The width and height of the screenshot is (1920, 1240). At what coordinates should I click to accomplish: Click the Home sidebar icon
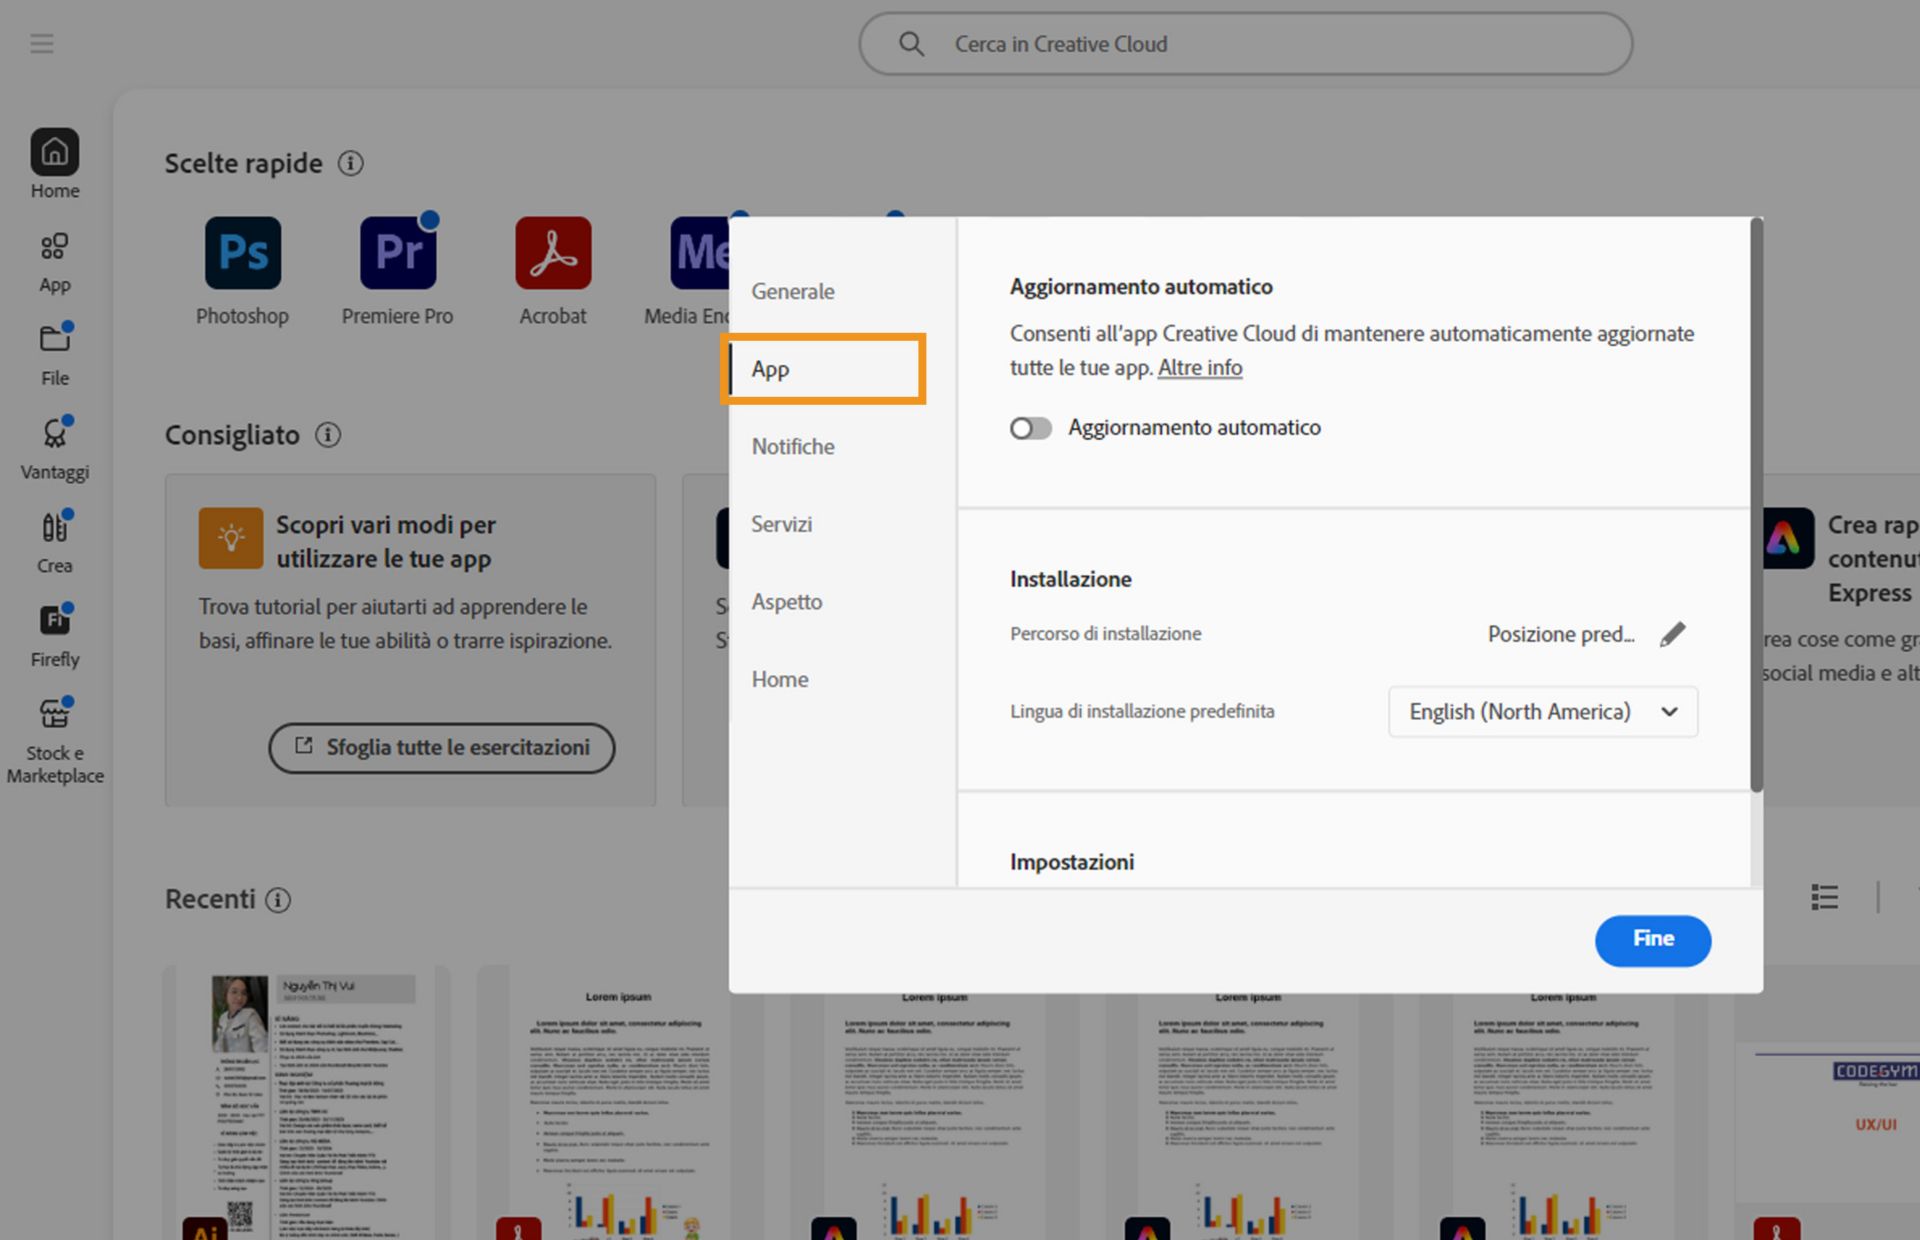[55, 153]
